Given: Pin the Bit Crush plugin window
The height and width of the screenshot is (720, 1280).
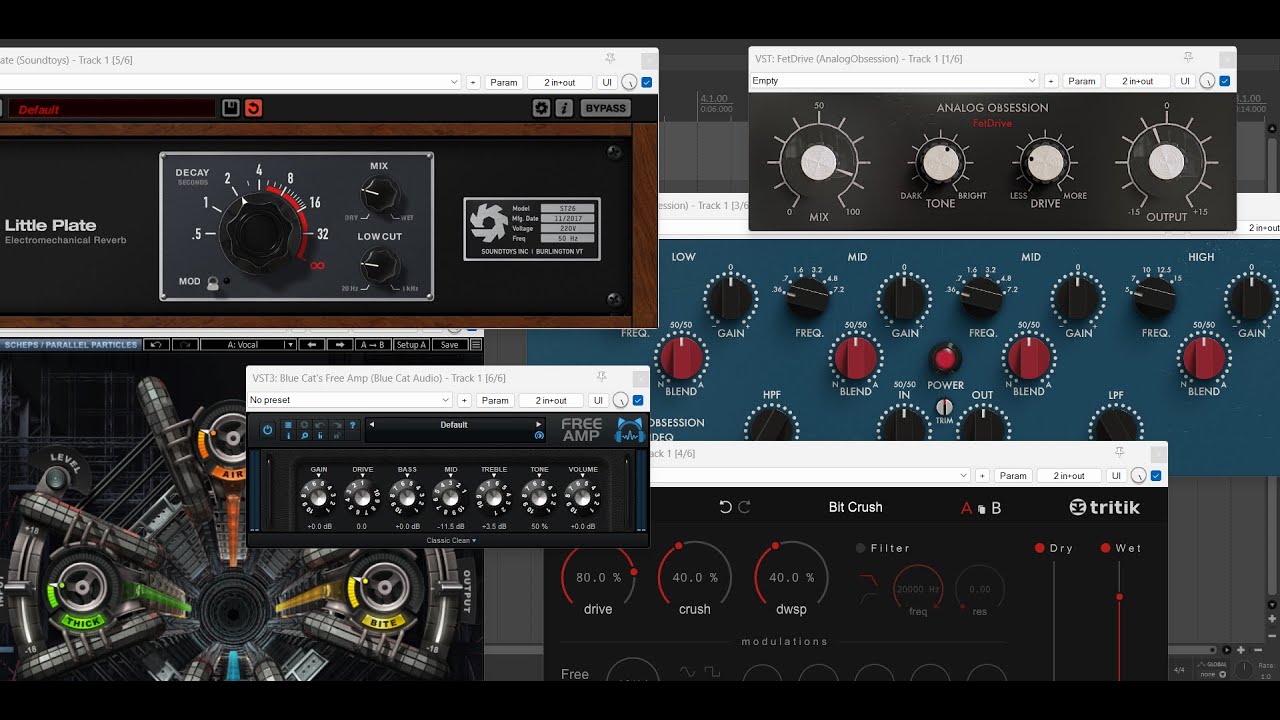Looking at the screenshot, I should coord(1119,453).
